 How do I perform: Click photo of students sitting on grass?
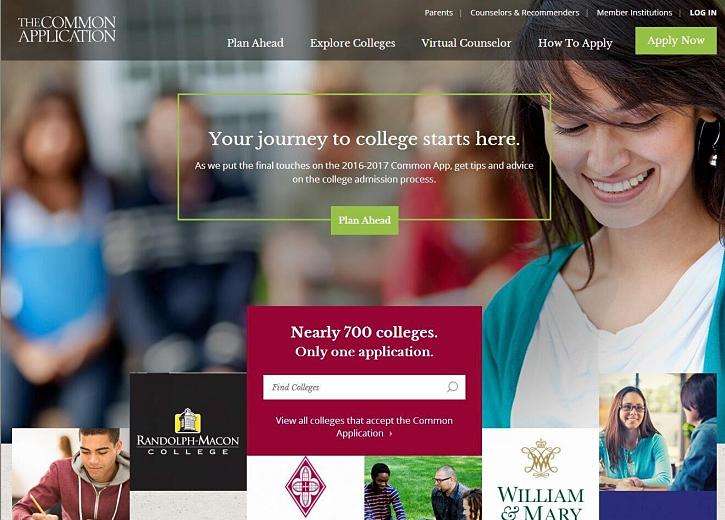click(423, 488)
